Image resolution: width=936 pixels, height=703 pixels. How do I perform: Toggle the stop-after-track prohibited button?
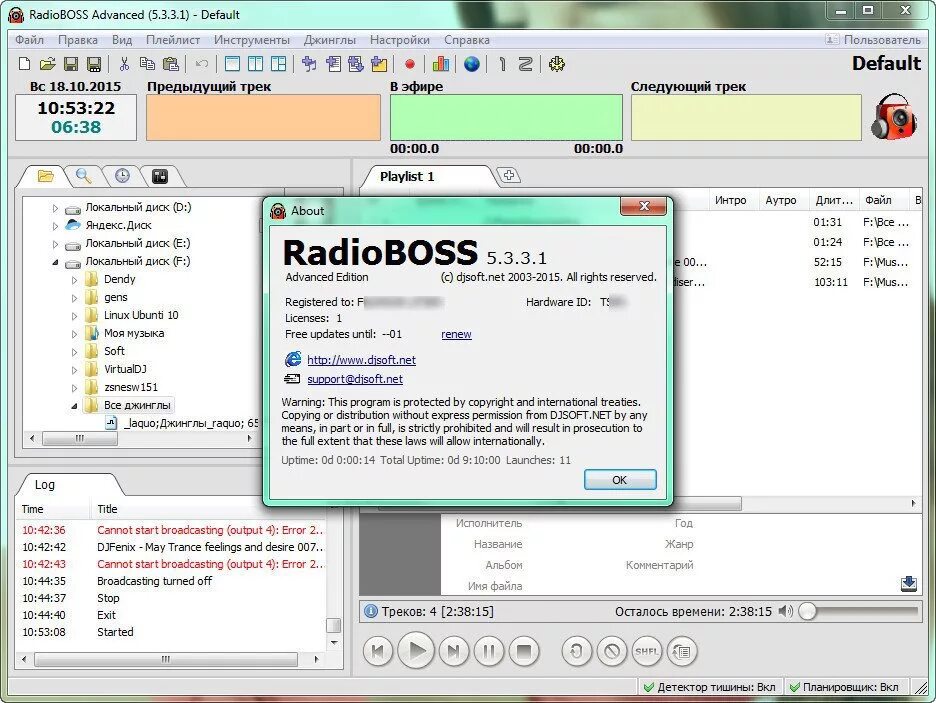pyautogui.click(x=612, y=651)
